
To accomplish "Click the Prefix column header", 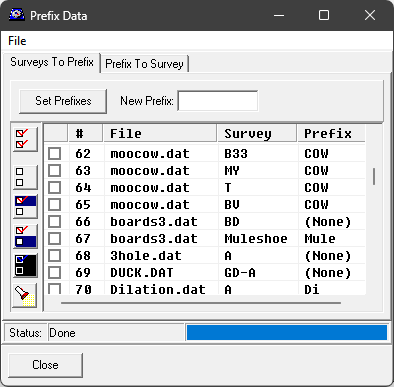I will coord(331,134).
